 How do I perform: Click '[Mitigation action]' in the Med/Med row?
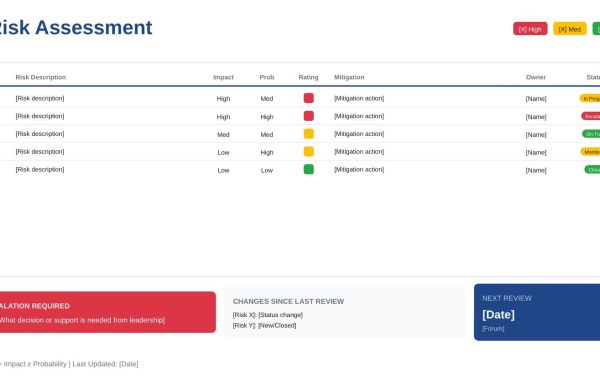359,134
